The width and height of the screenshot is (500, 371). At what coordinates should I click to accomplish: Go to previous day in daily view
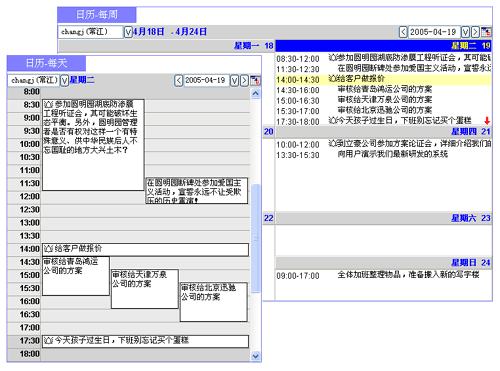(x=179, y=80)
